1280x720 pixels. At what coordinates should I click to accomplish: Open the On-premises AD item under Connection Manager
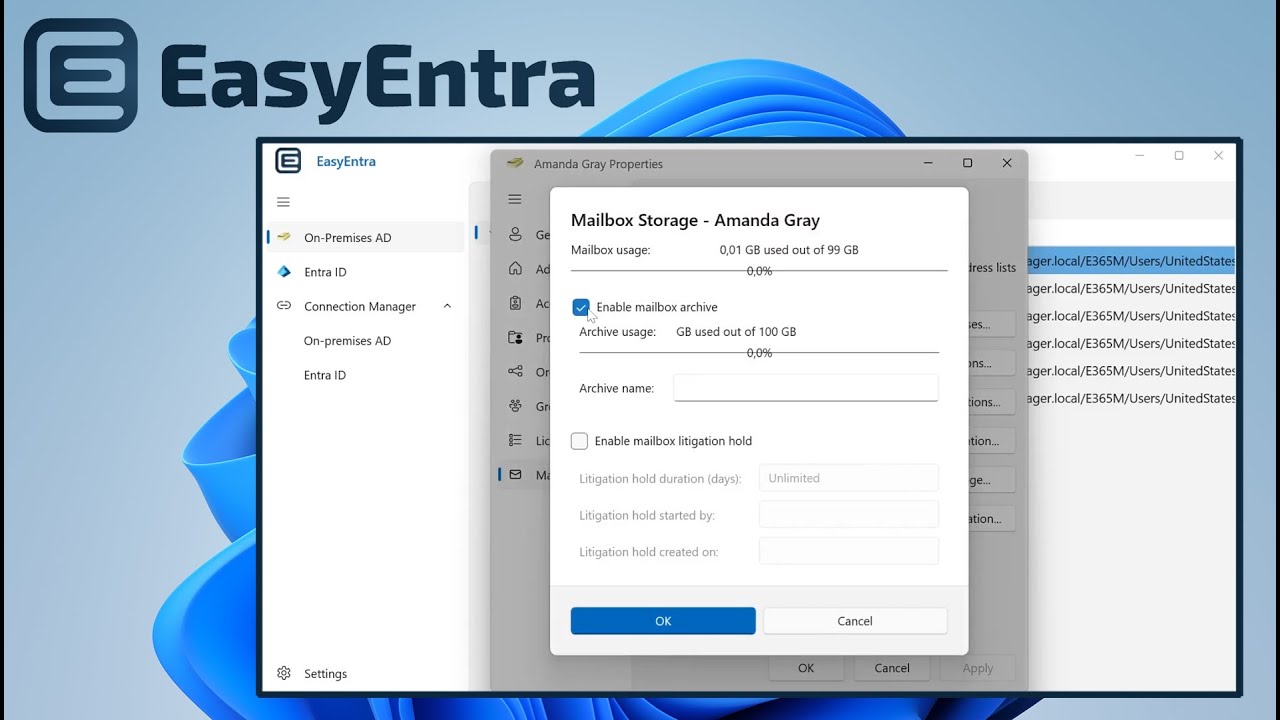pyautogui.click(x=347, y=341)
